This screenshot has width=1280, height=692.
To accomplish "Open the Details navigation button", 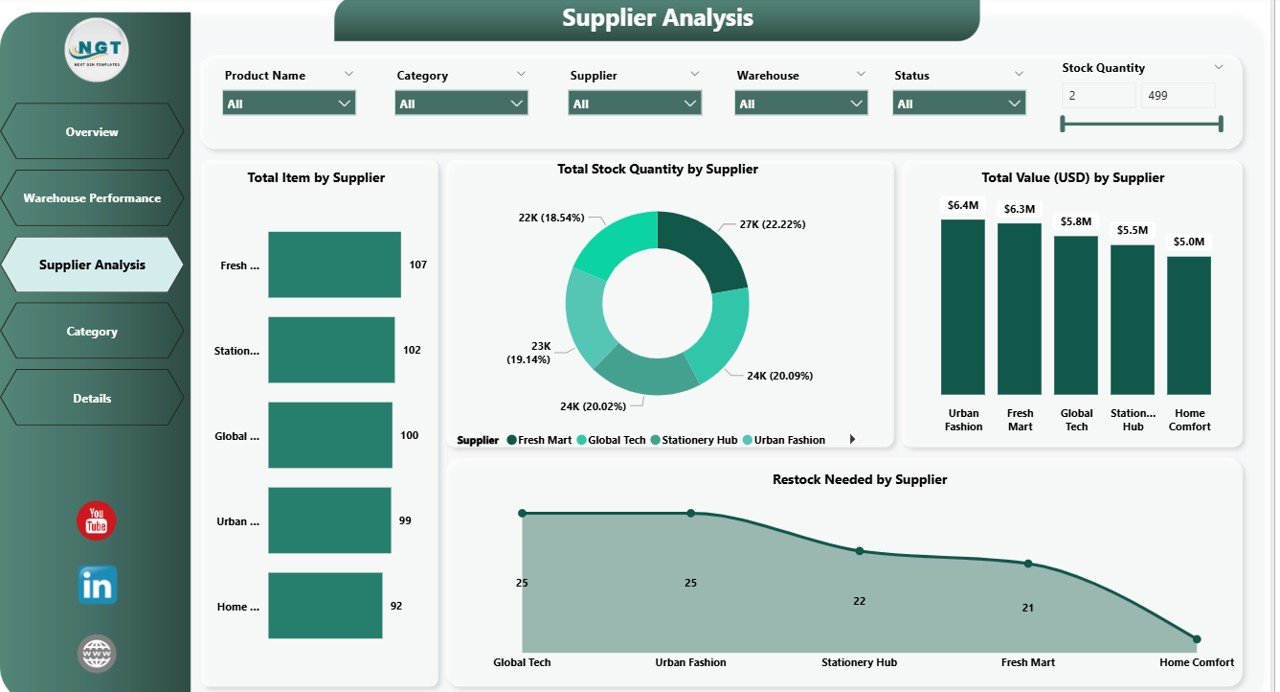I will click(x=92, y=398).
